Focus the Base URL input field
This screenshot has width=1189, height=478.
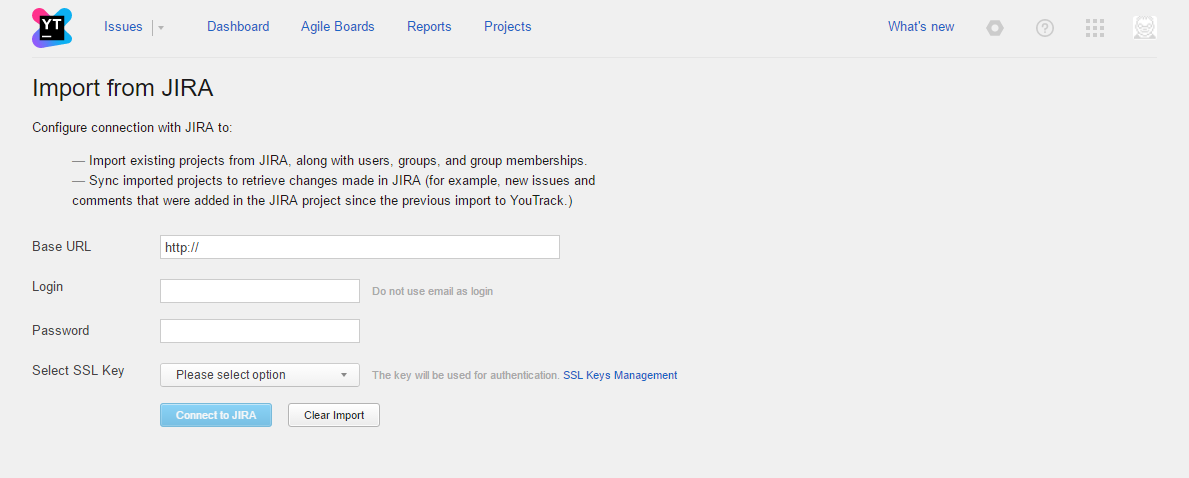point(360,247)
